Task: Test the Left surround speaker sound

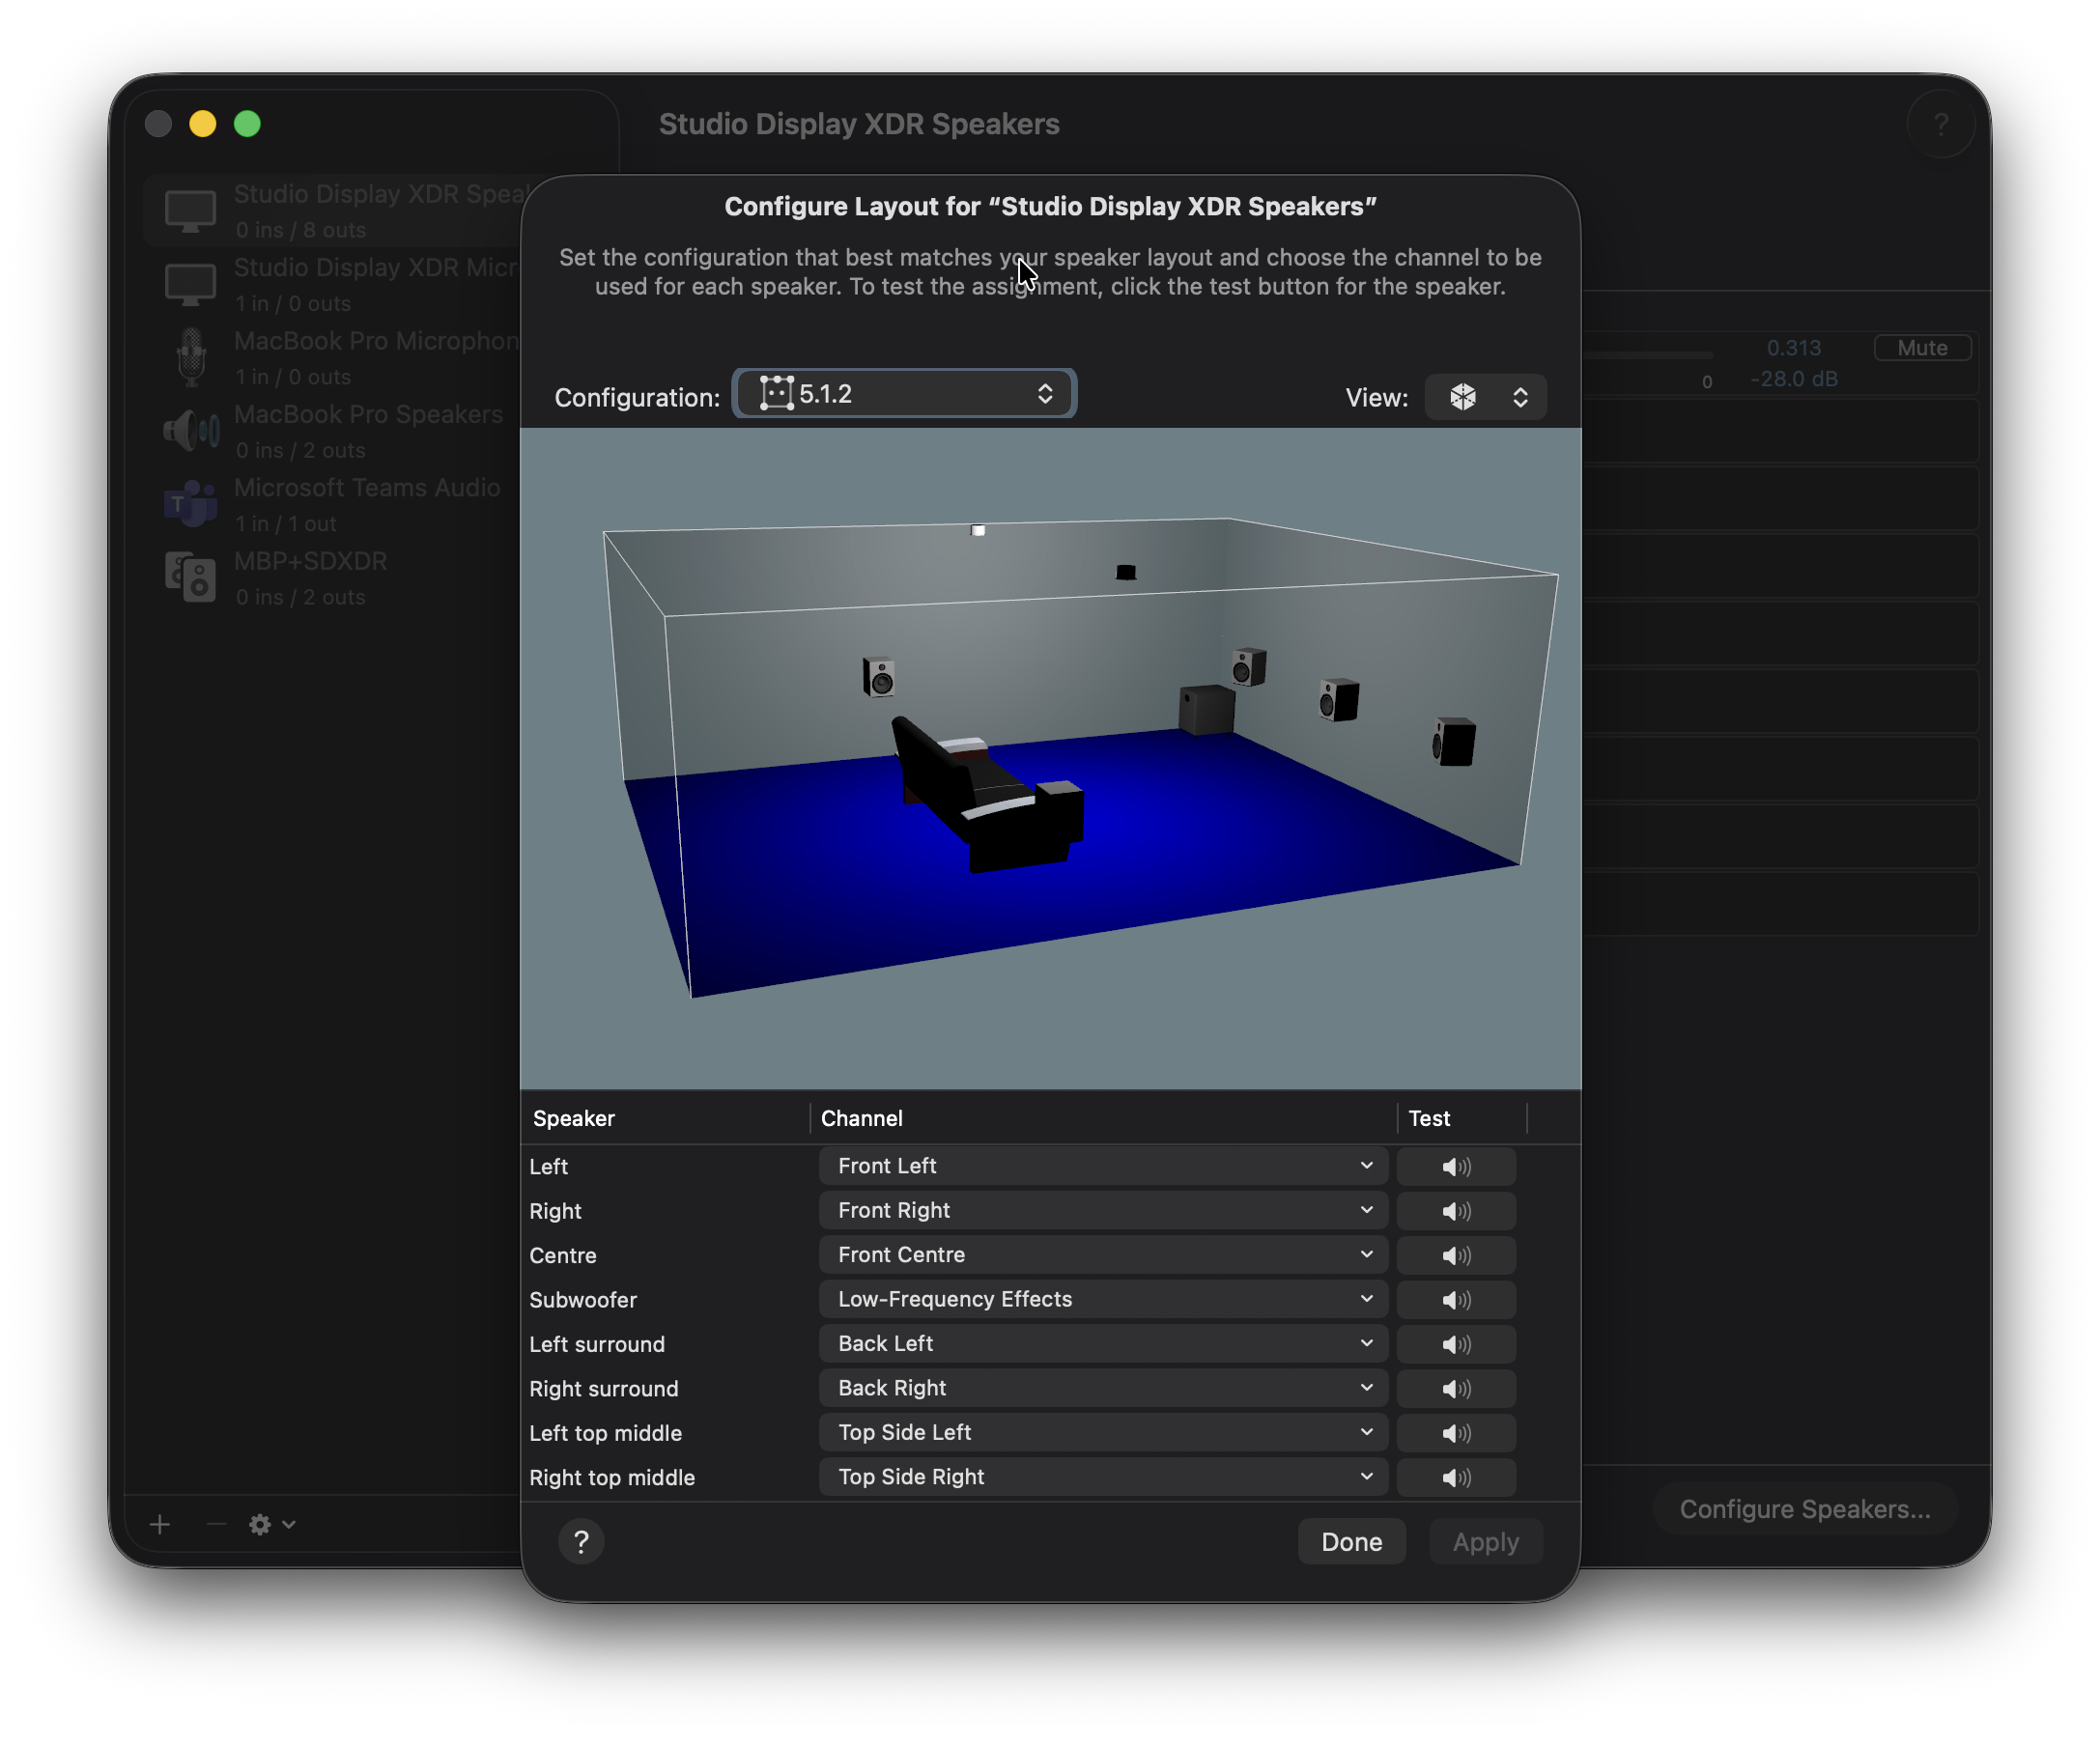Action: tap(1456, 1344)
